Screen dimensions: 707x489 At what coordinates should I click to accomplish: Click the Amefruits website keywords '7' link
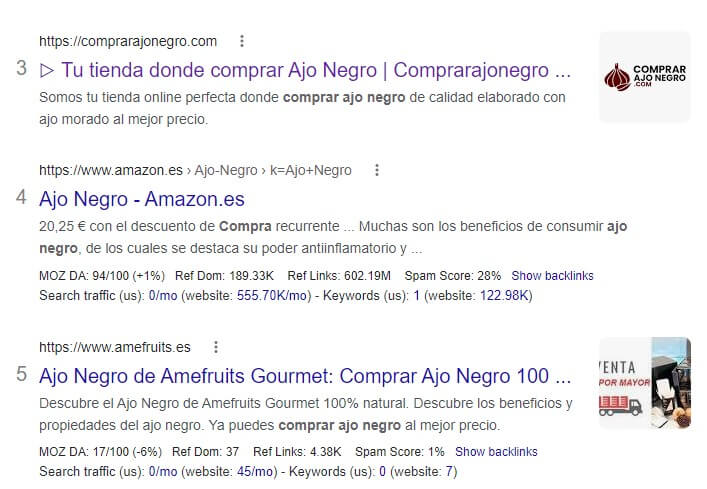449,472
